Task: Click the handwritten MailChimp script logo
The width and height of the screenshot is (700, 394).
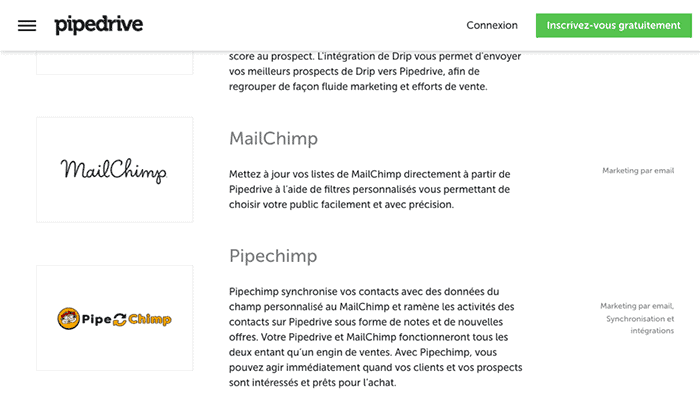Action: pos(114,170)
